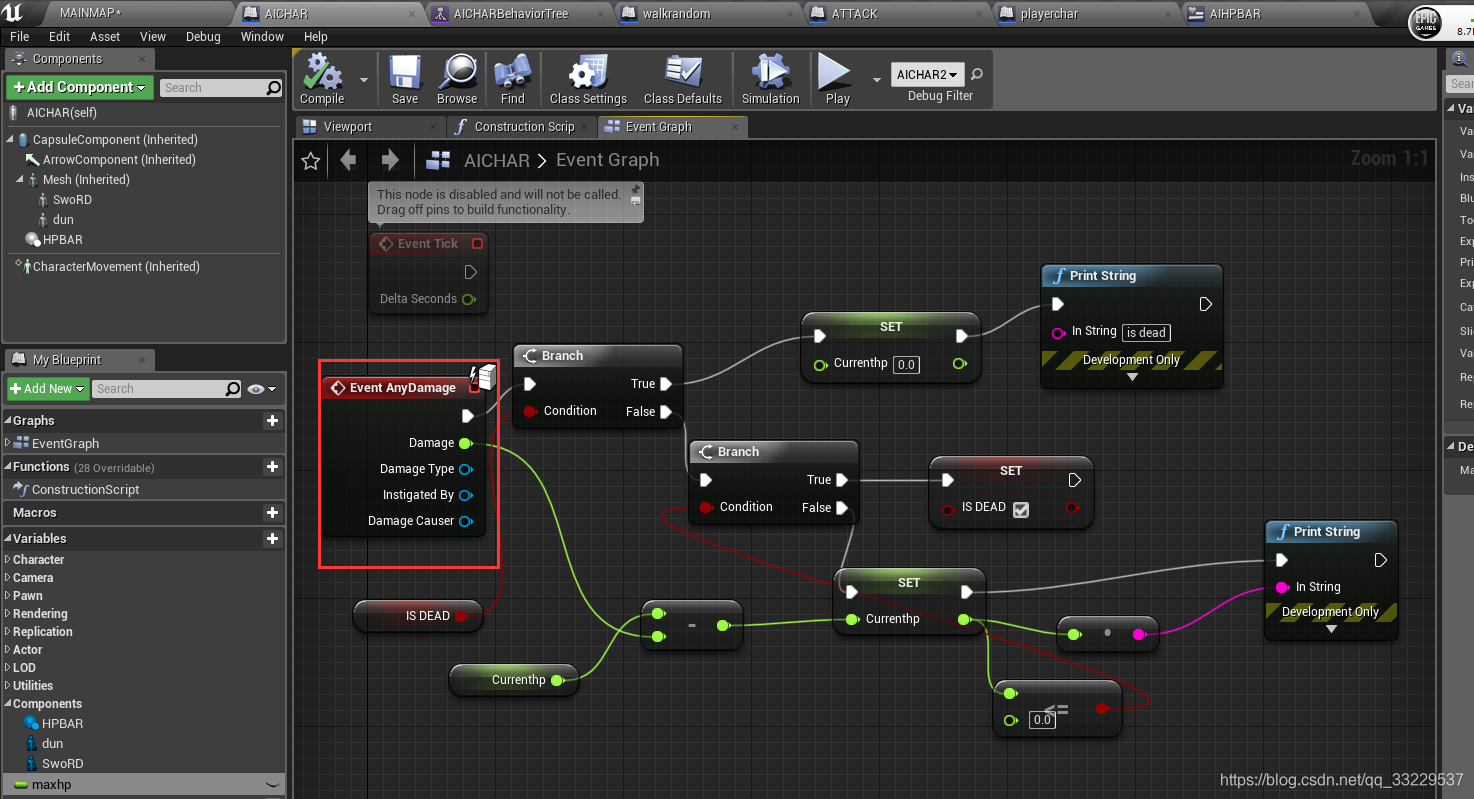The width and height of the screenshot is (1474, 799).
Task: Click the bookmark star icon in graph
Action: (x=311, y=160)
